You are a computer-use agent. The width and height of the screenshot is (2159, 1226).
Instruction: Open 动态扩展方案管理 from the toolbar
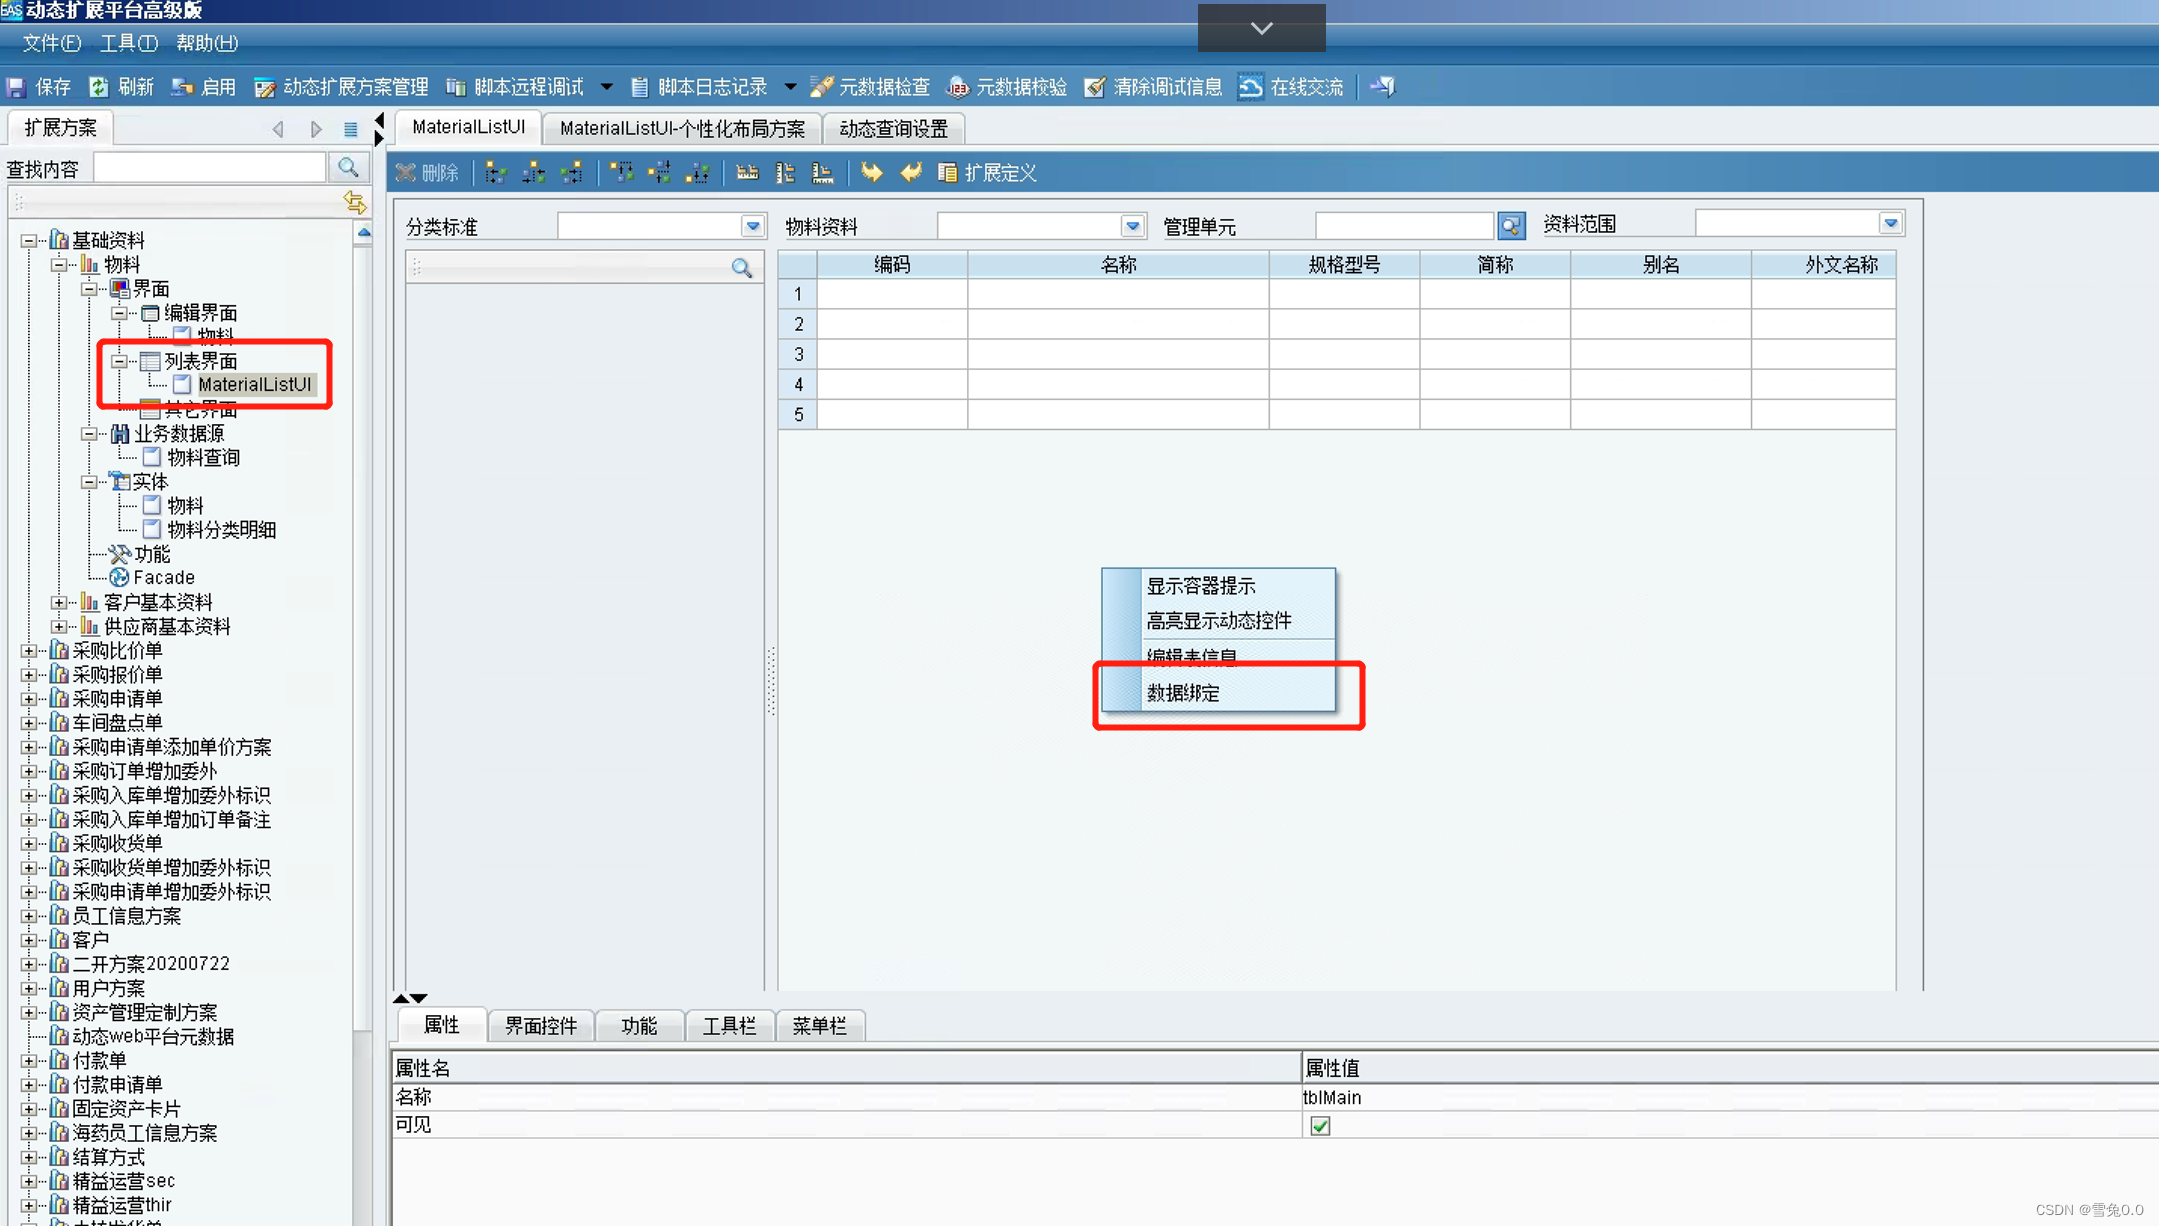(x=343, y=87)
